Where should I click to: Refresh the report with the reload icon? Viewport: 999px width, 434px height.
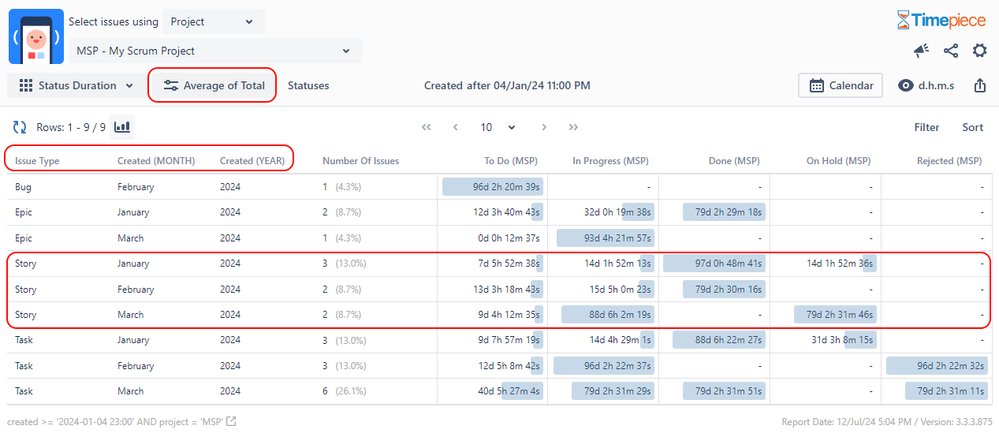[20, 127]
